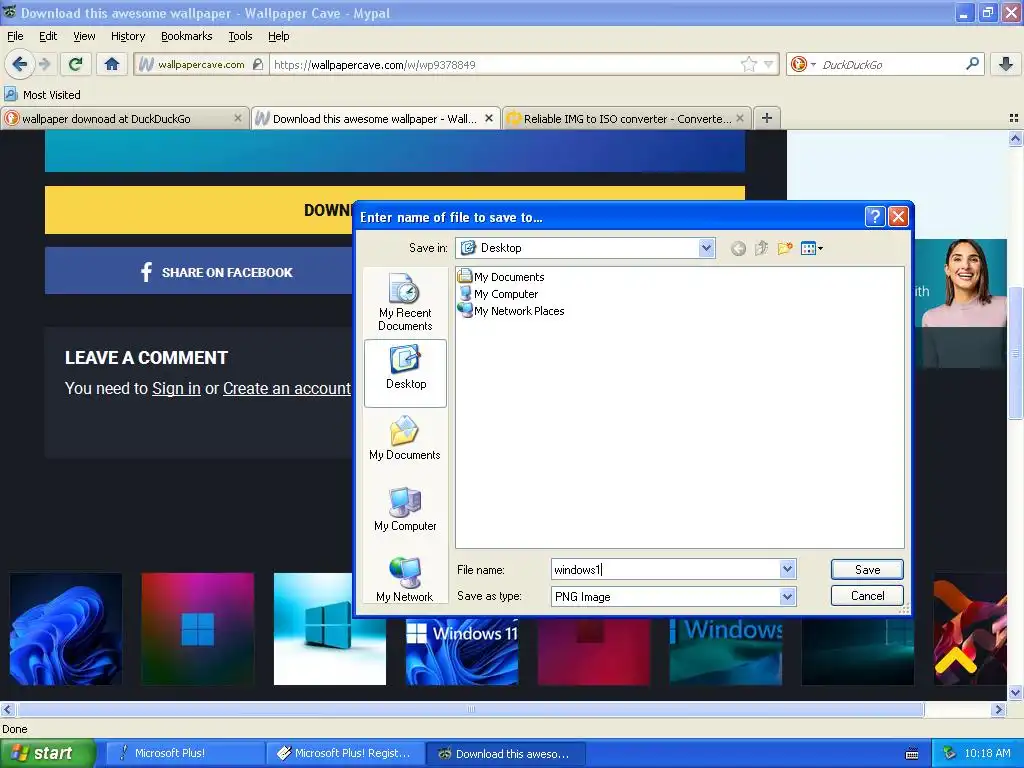Screen dimensions: 1024x768
Task: Open the History menu
Action: (x=127, y=36)
